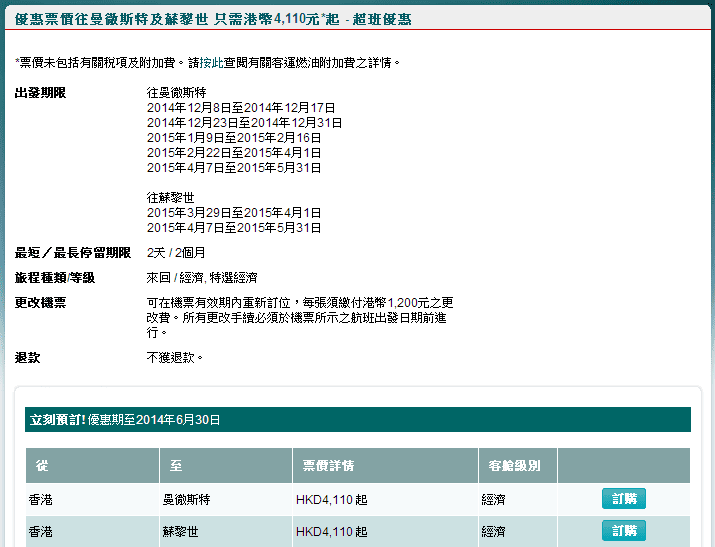Viewport: 715px width, 547px height.
Task: Click the 2014年12月8日至2014年12月17日 date range
Action: click(x=241, y=108)
